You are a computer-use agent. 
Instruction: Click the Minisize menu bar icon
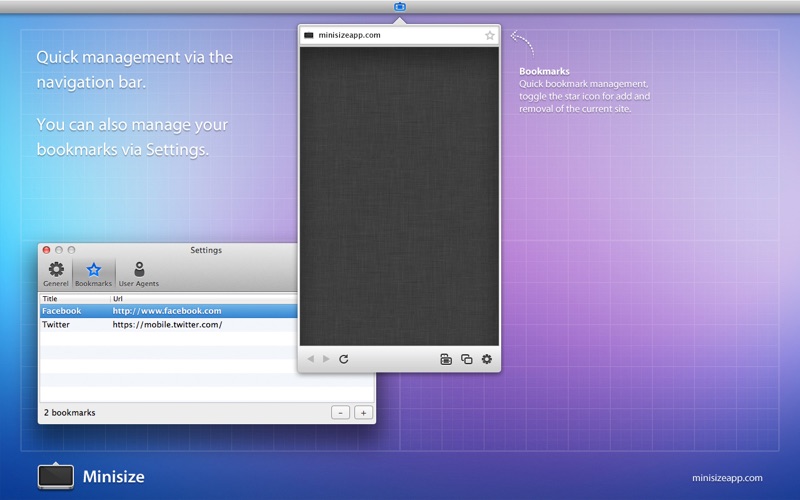coord(400,7)
